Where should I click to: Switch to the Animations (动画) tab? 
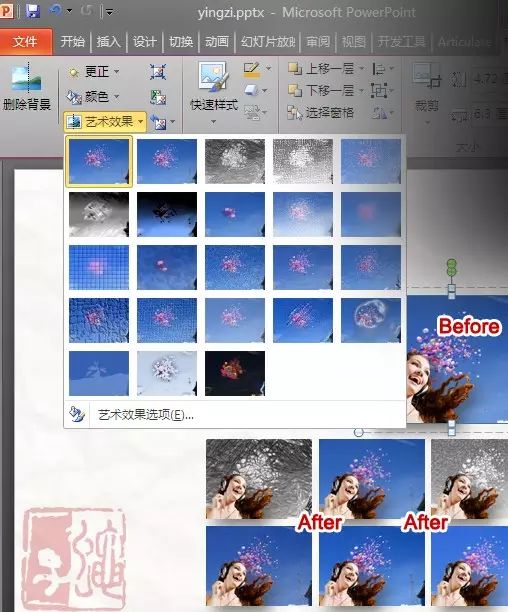tap(217, 41)
